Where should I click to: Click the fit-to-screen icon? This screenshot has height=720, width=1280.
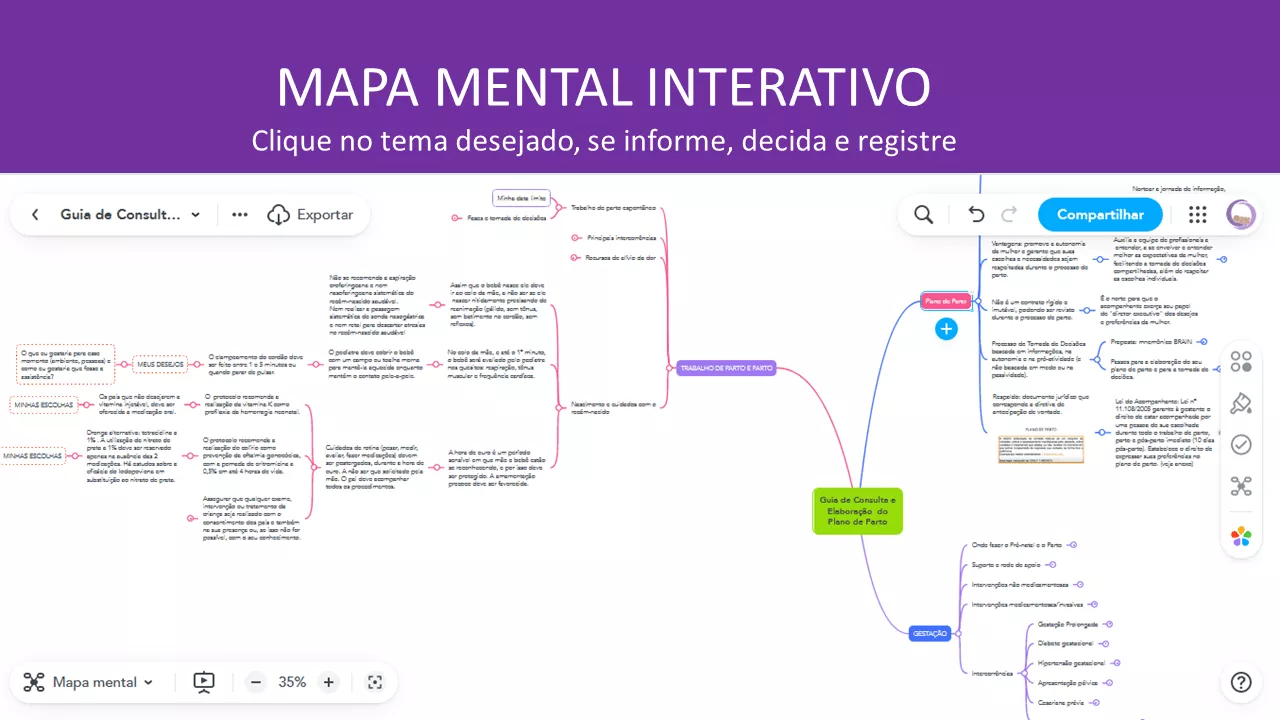375,682
